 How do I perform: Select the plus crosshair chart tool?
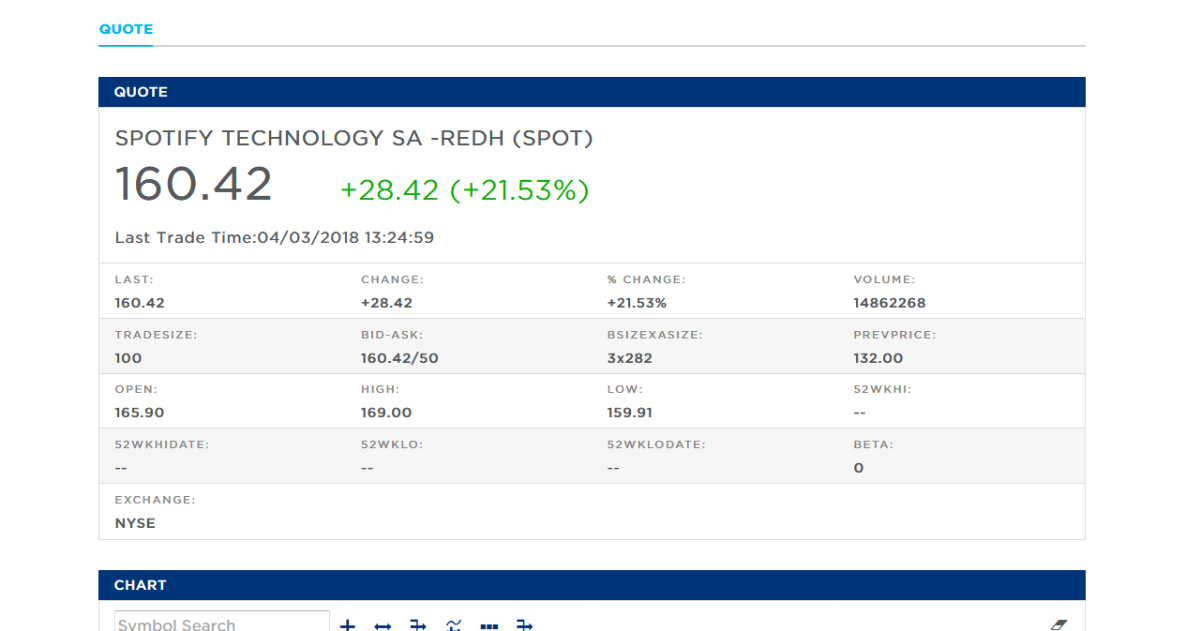347,625
